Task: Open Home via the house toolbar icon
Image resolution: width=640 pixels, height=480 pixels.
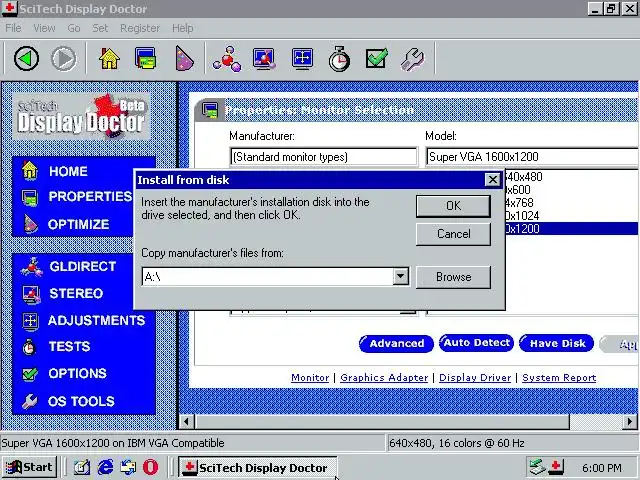Action: coord(109,59)
